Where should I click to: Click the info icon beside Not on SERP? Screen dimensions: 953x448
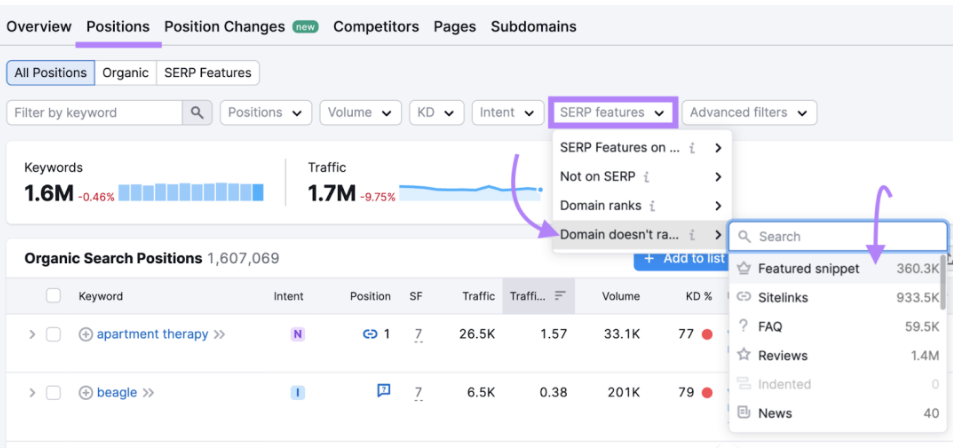(647, 177)
